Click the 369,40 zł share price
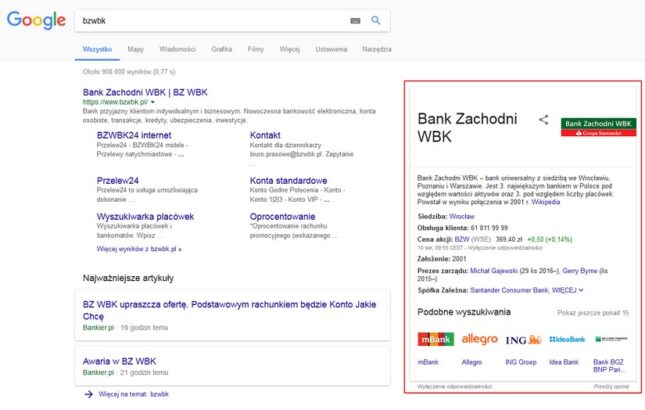The width and height of the screenshot is (645, 410). click(x=509, y=239)
